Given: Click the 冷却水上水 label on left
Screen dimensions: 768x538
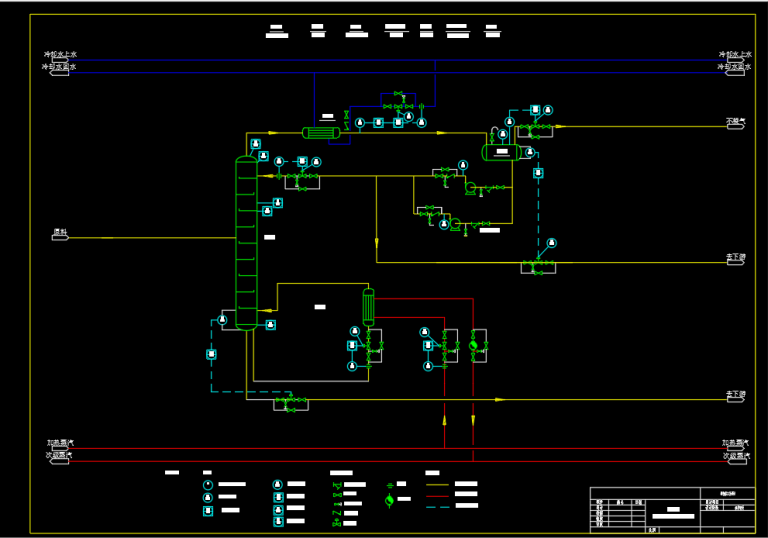Looking at the screenshot, I should (x=60, y=55).
